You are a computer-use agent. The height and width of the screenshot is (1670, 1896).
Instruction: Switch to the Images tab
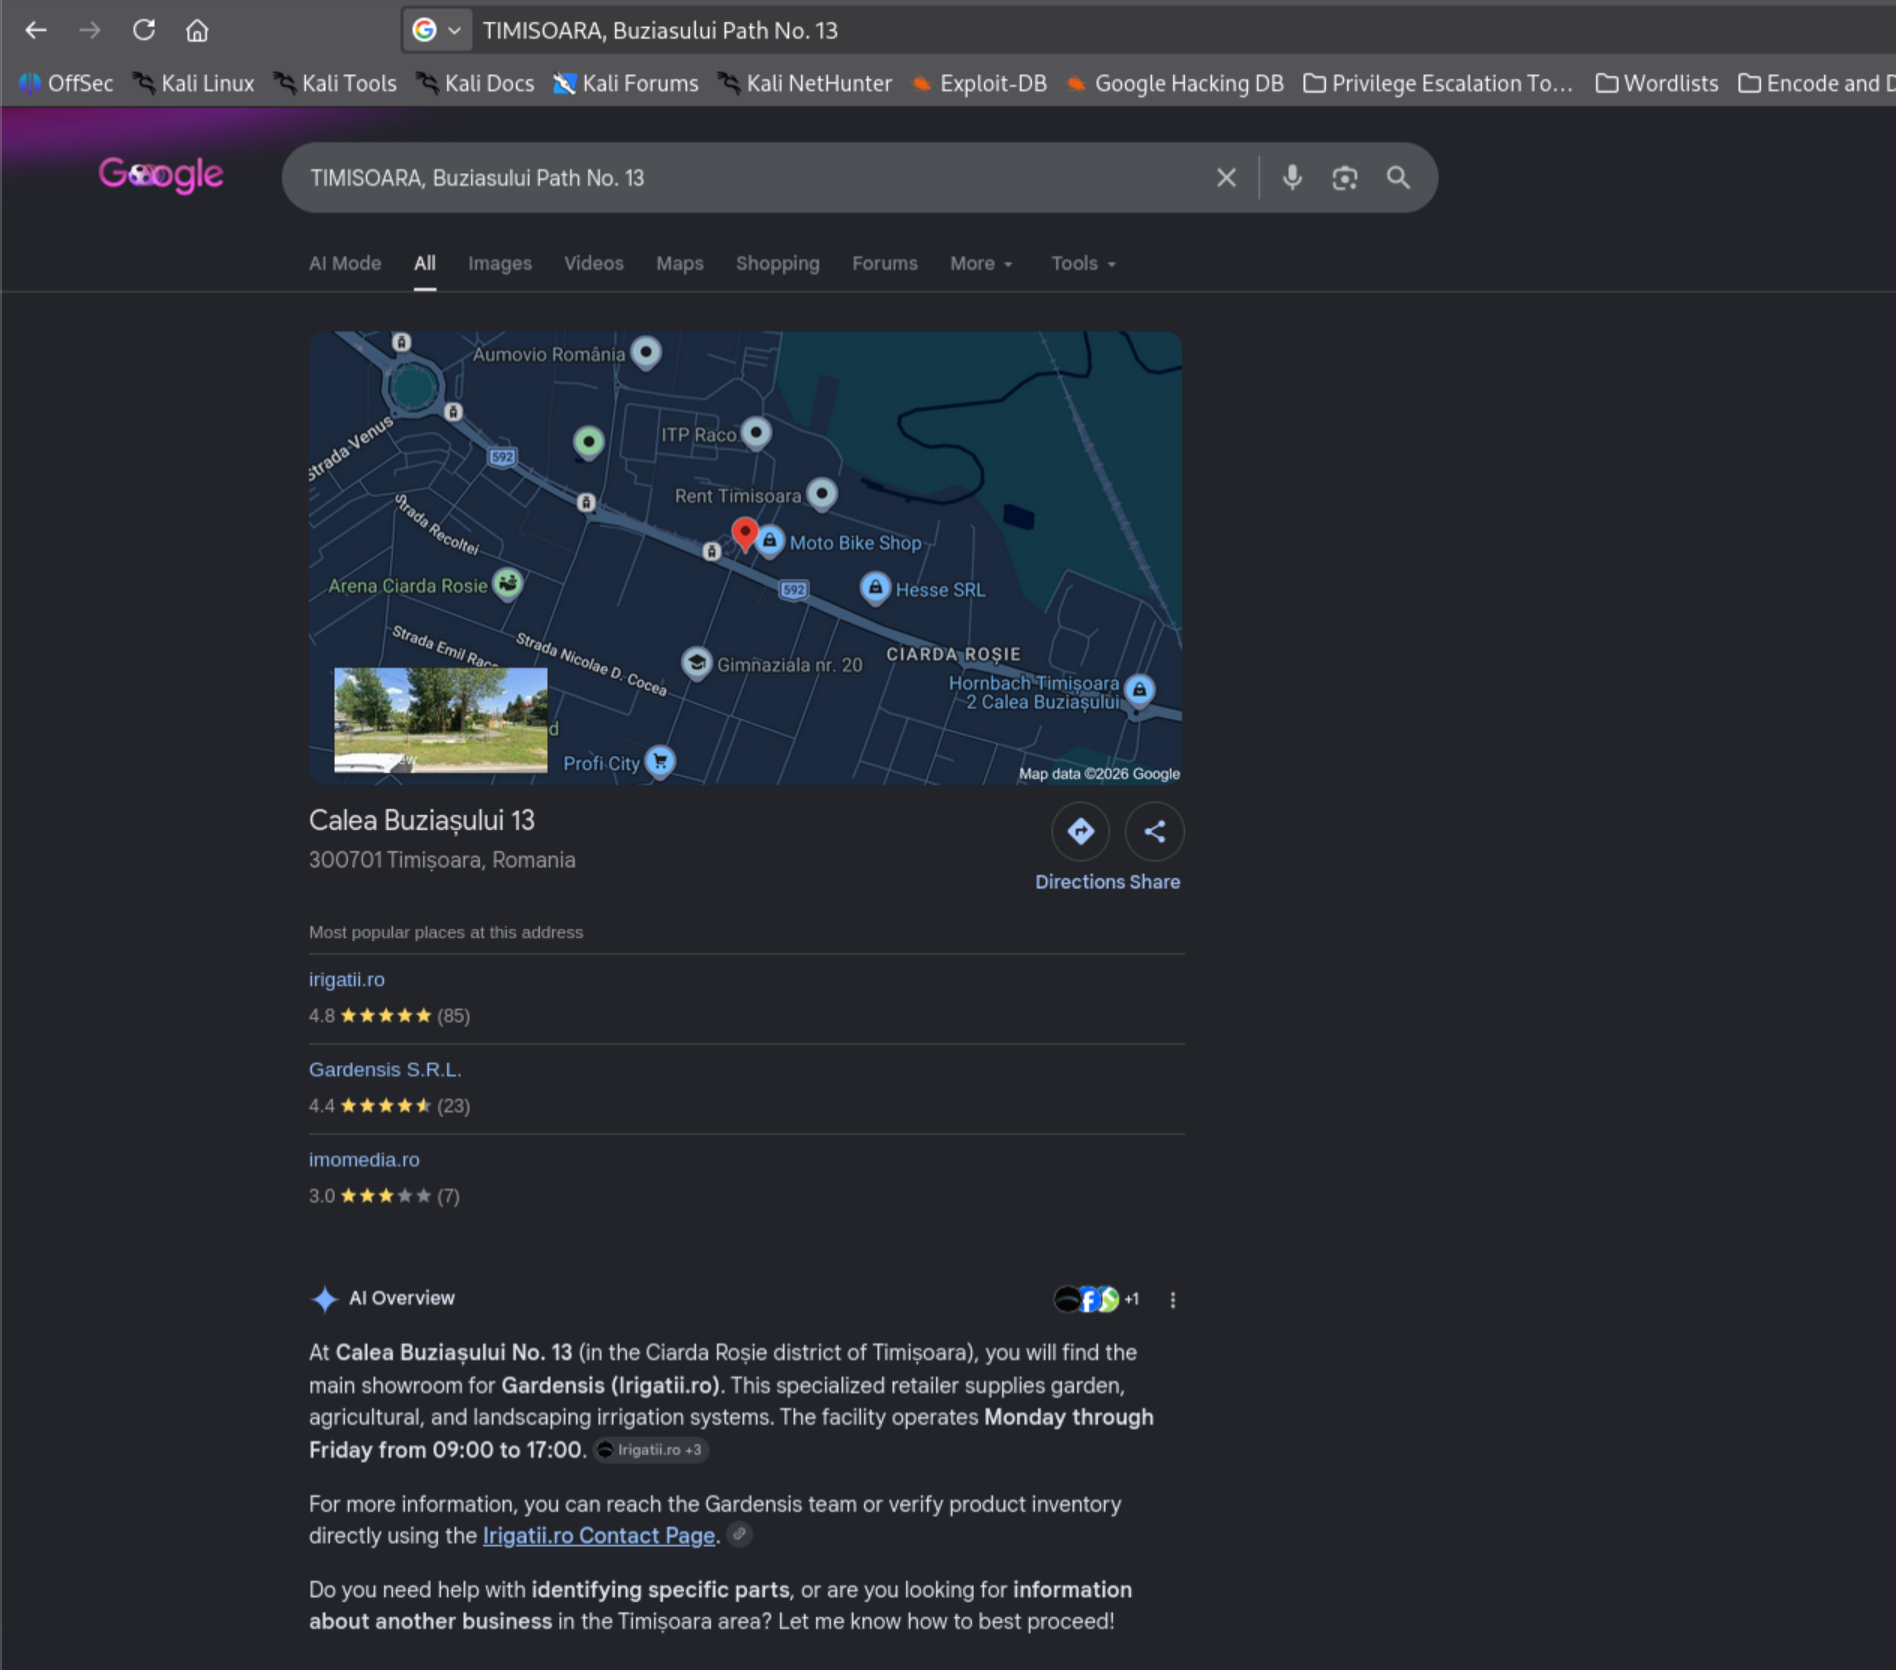[x=500, y=263]
